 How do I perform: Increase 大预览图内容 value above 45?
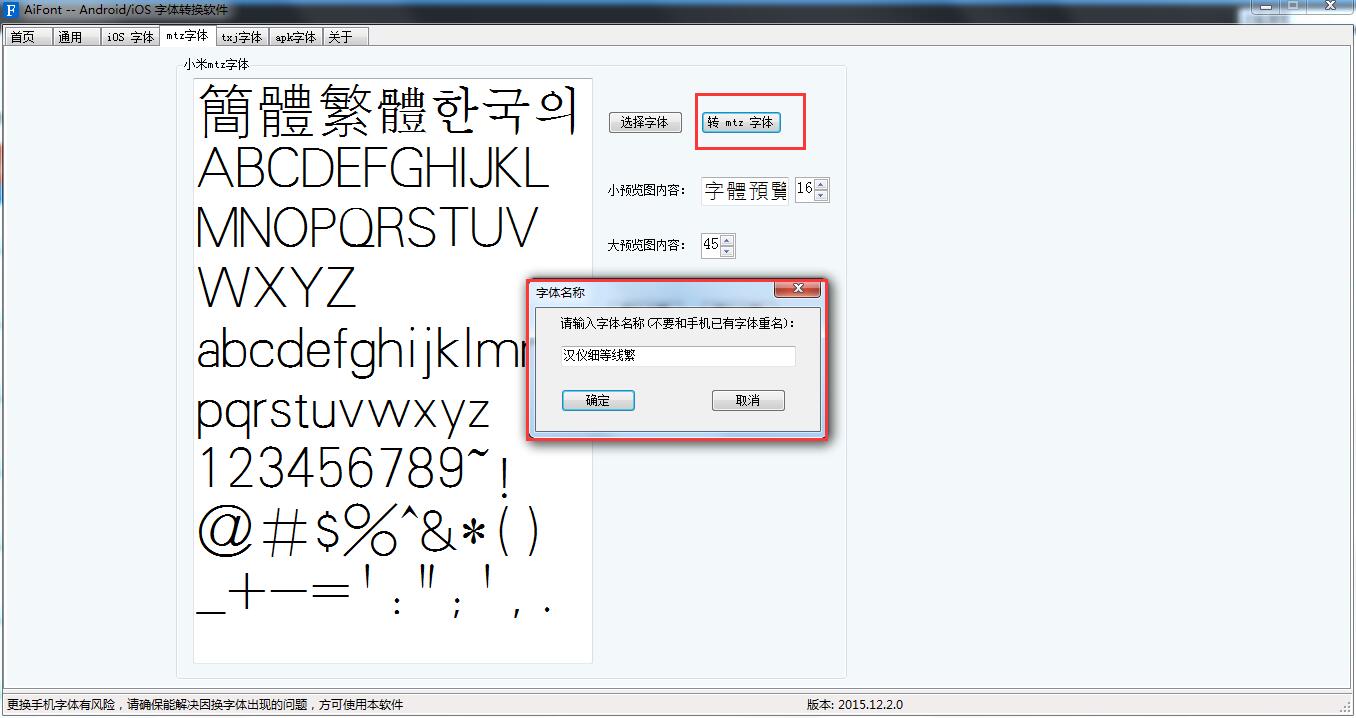point(727,239)
